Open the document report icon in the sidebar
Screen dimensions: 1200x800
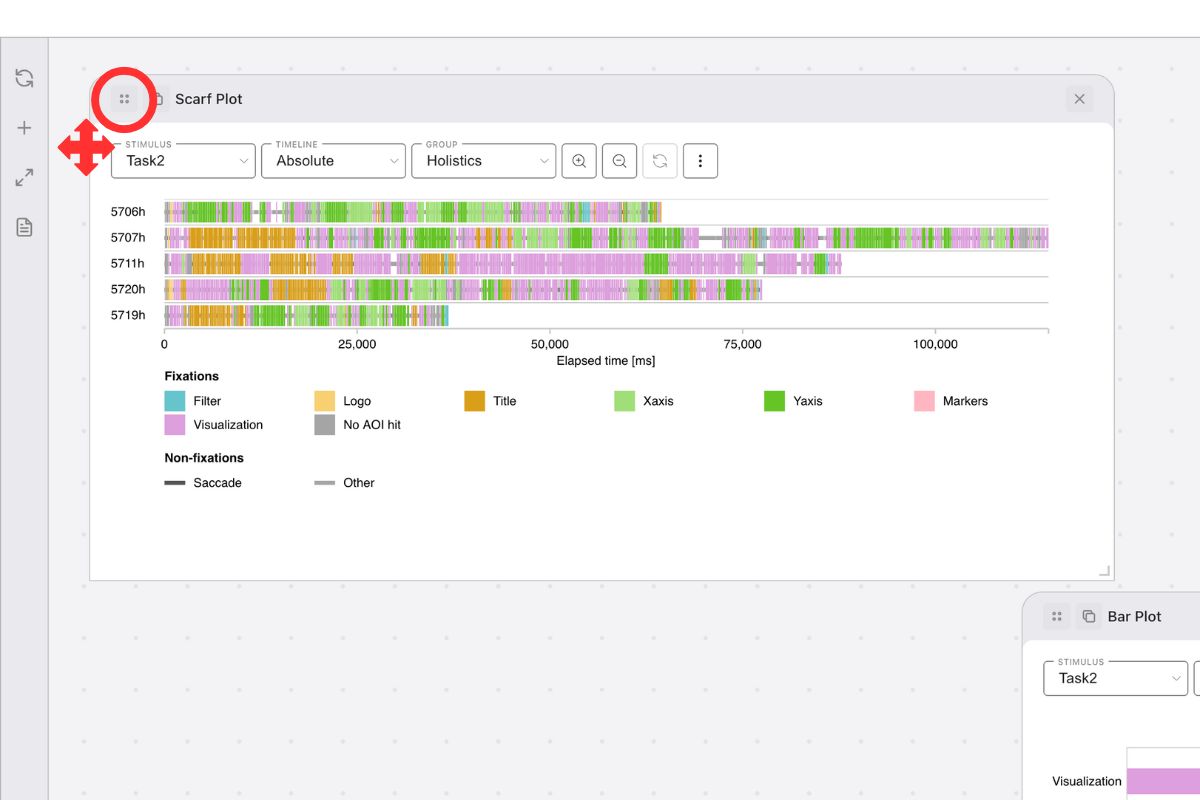pyautogui.click(x=24, y=227)
